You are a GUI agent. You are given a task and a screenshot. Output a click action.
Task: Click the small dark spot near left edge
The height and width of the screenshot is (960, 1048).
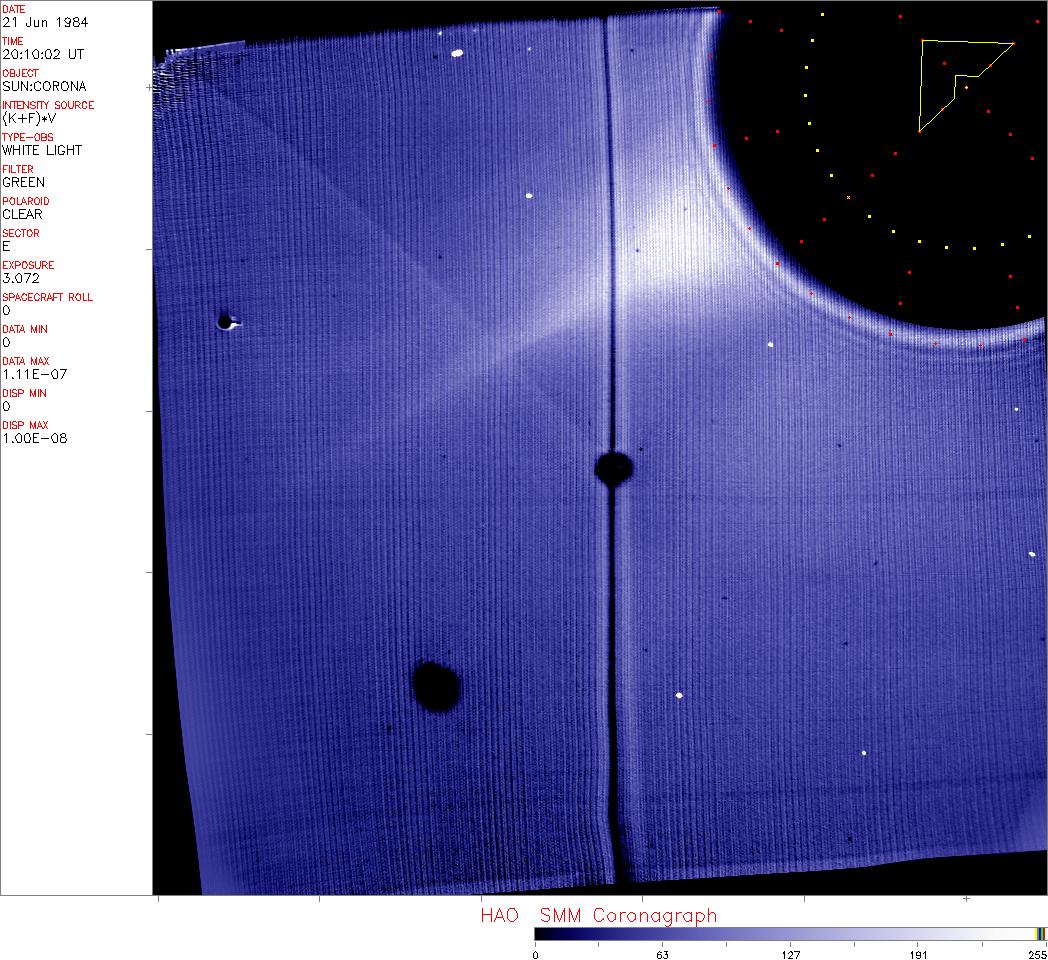click(225, 321)
